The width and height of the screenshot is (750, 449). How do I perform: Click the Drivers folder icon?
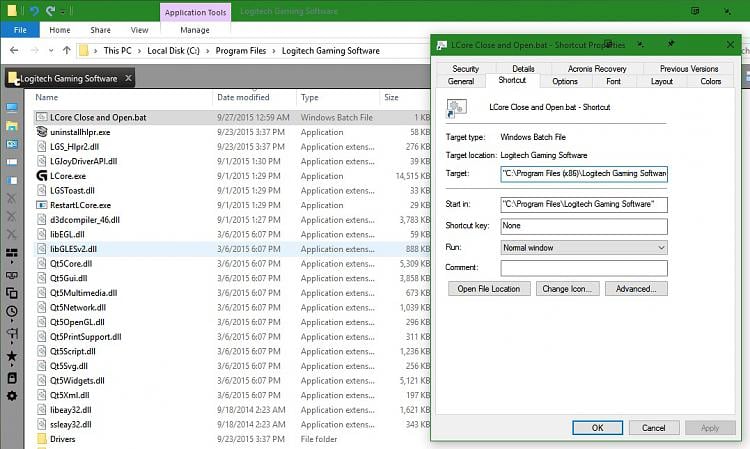pos(42,438)
